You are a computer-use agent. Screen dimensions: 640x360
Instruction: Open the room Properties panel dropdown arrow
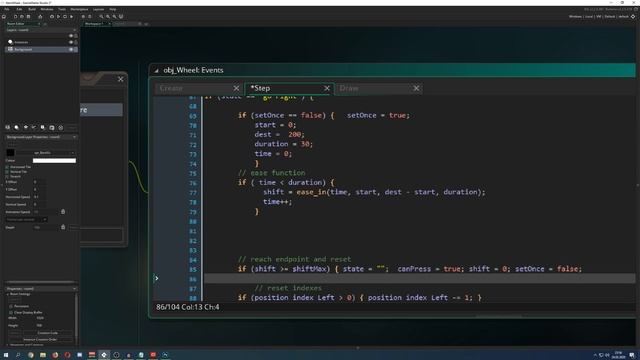tap(74, 289)
